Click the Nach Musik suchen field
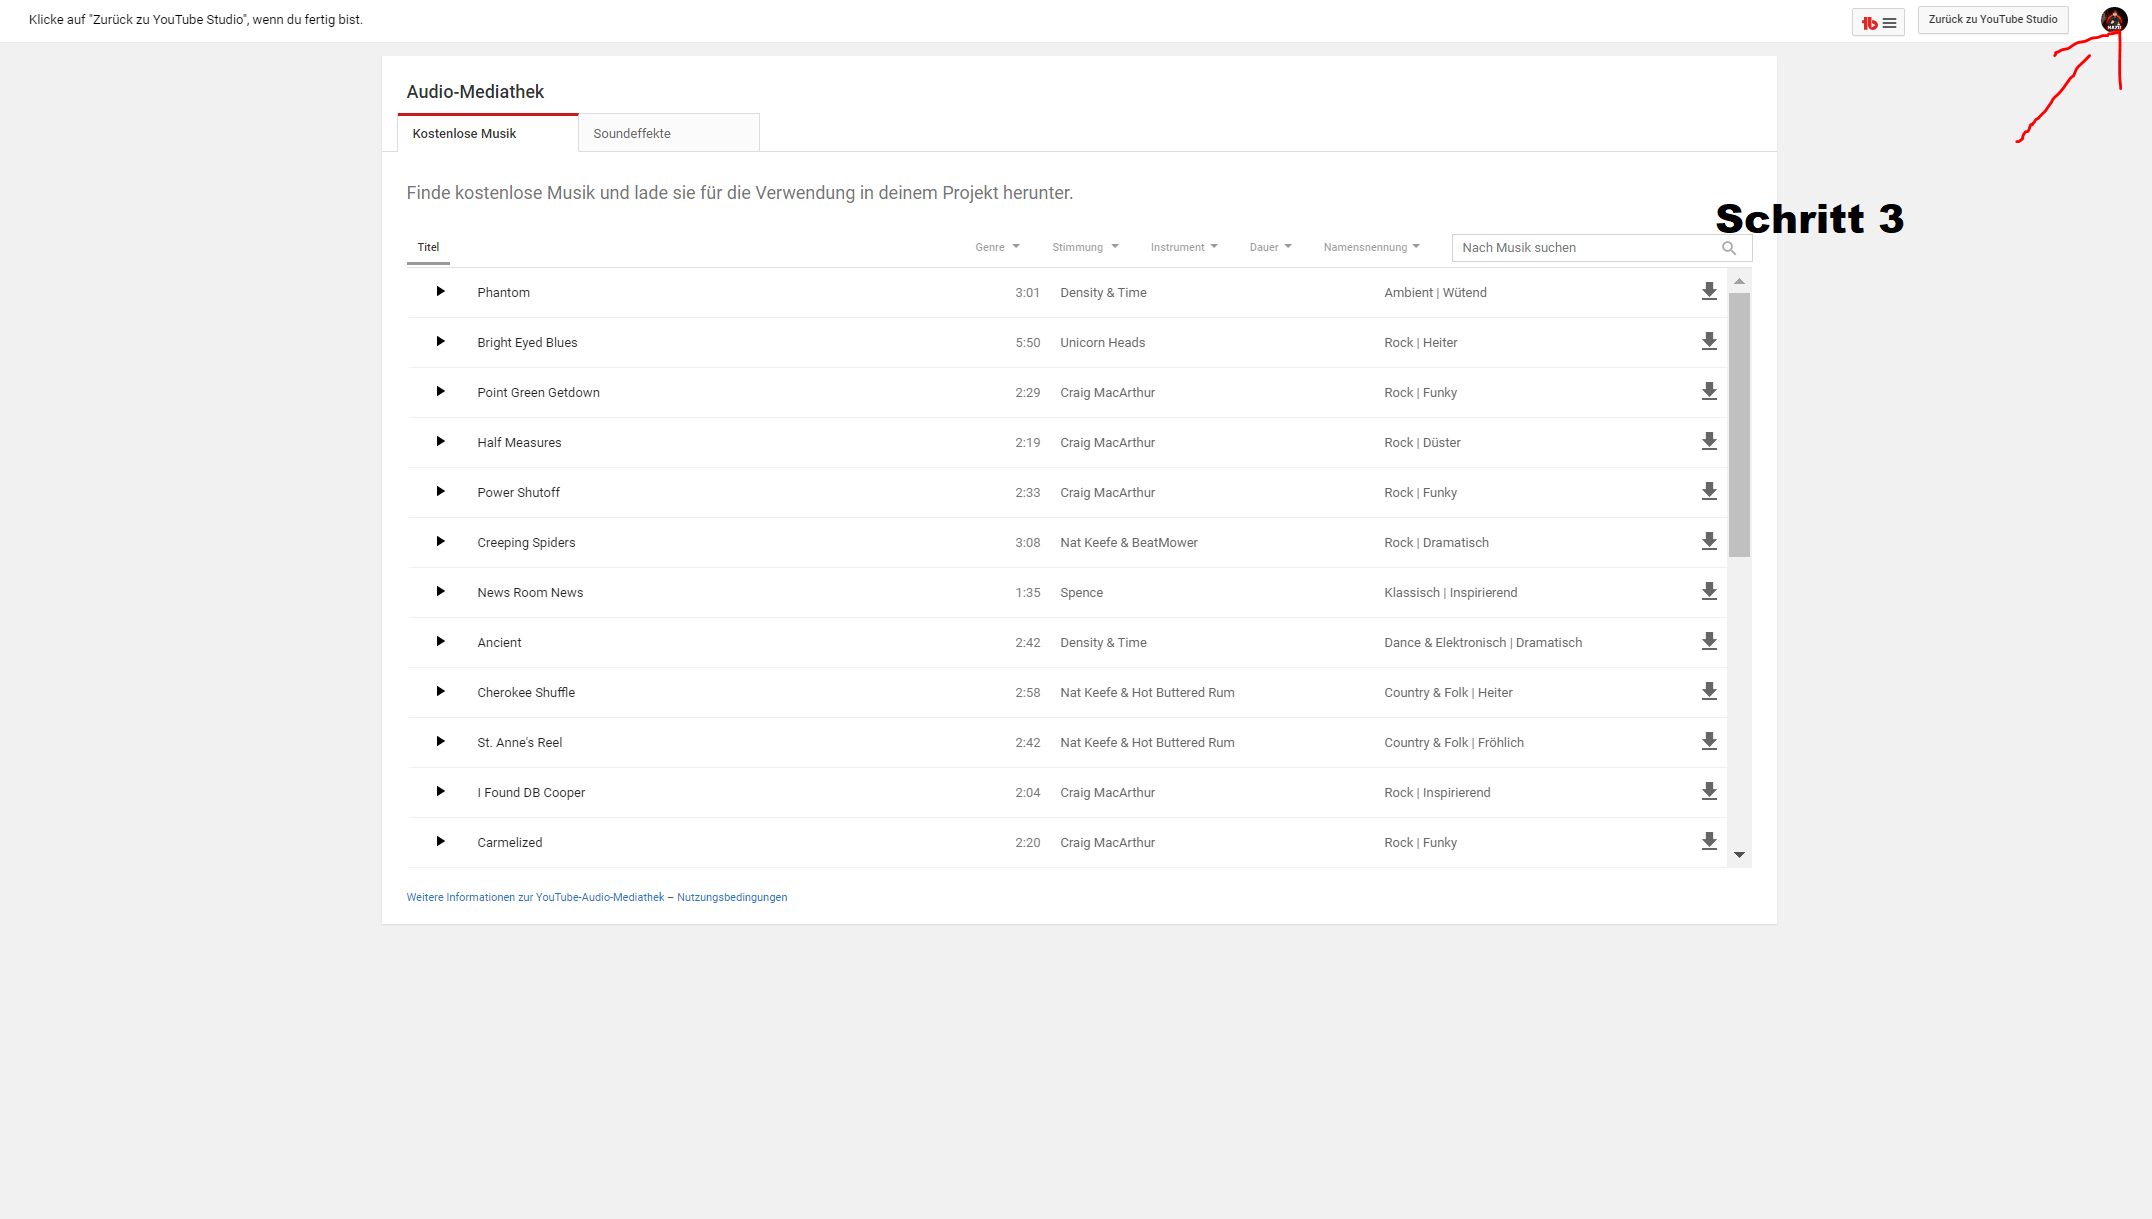The height and width of the screenshot is (1219, 2152). pyautogui.click(x=1585, y=248)
